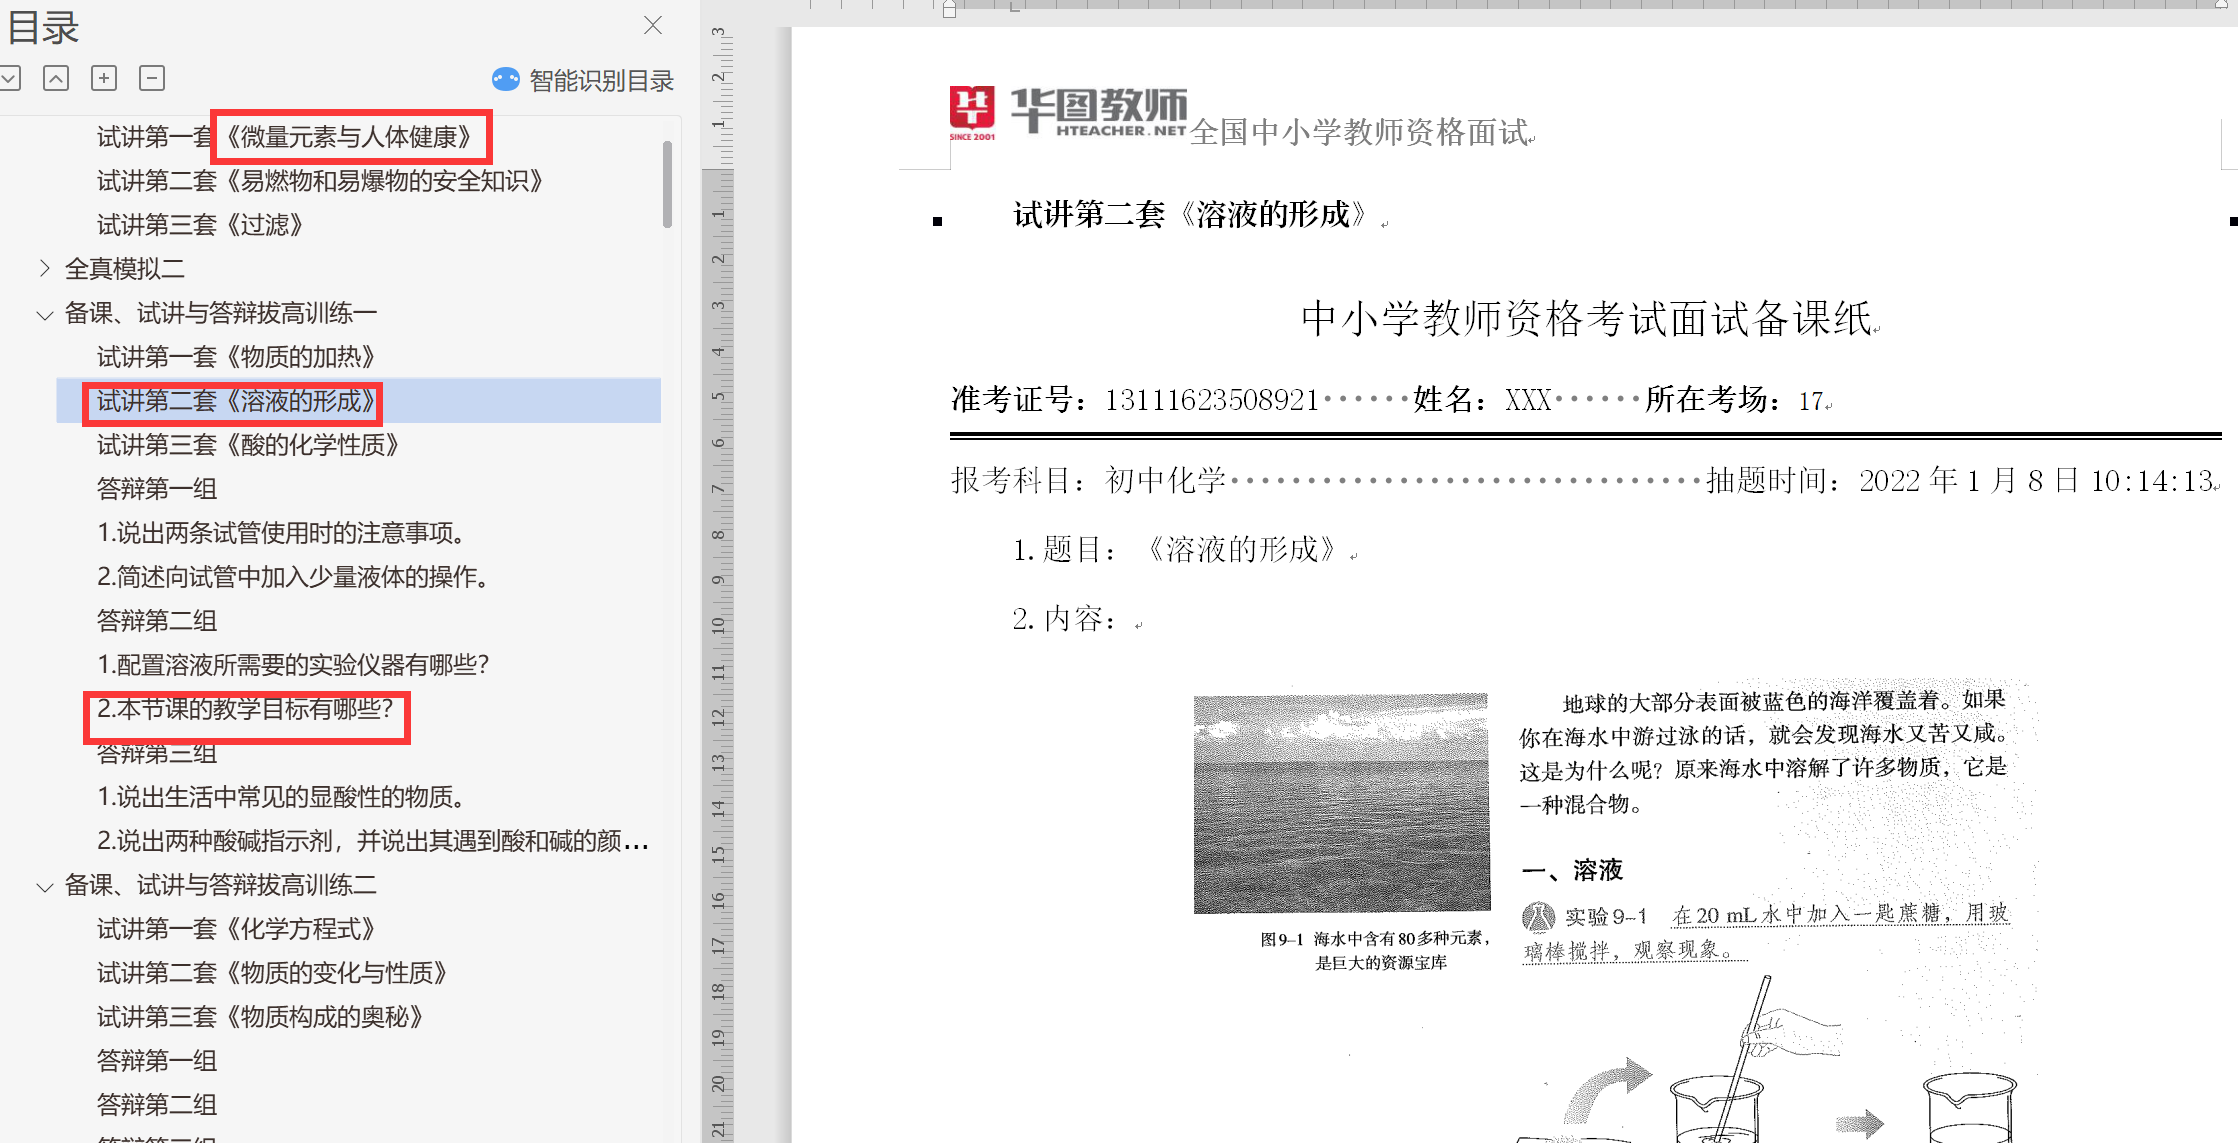Image resolution: width=2238 pixels, height=1143 pixels.
Task: Click the blue smart-recognition robot icon
Action: pyautogui.click(x=506, y=80)
